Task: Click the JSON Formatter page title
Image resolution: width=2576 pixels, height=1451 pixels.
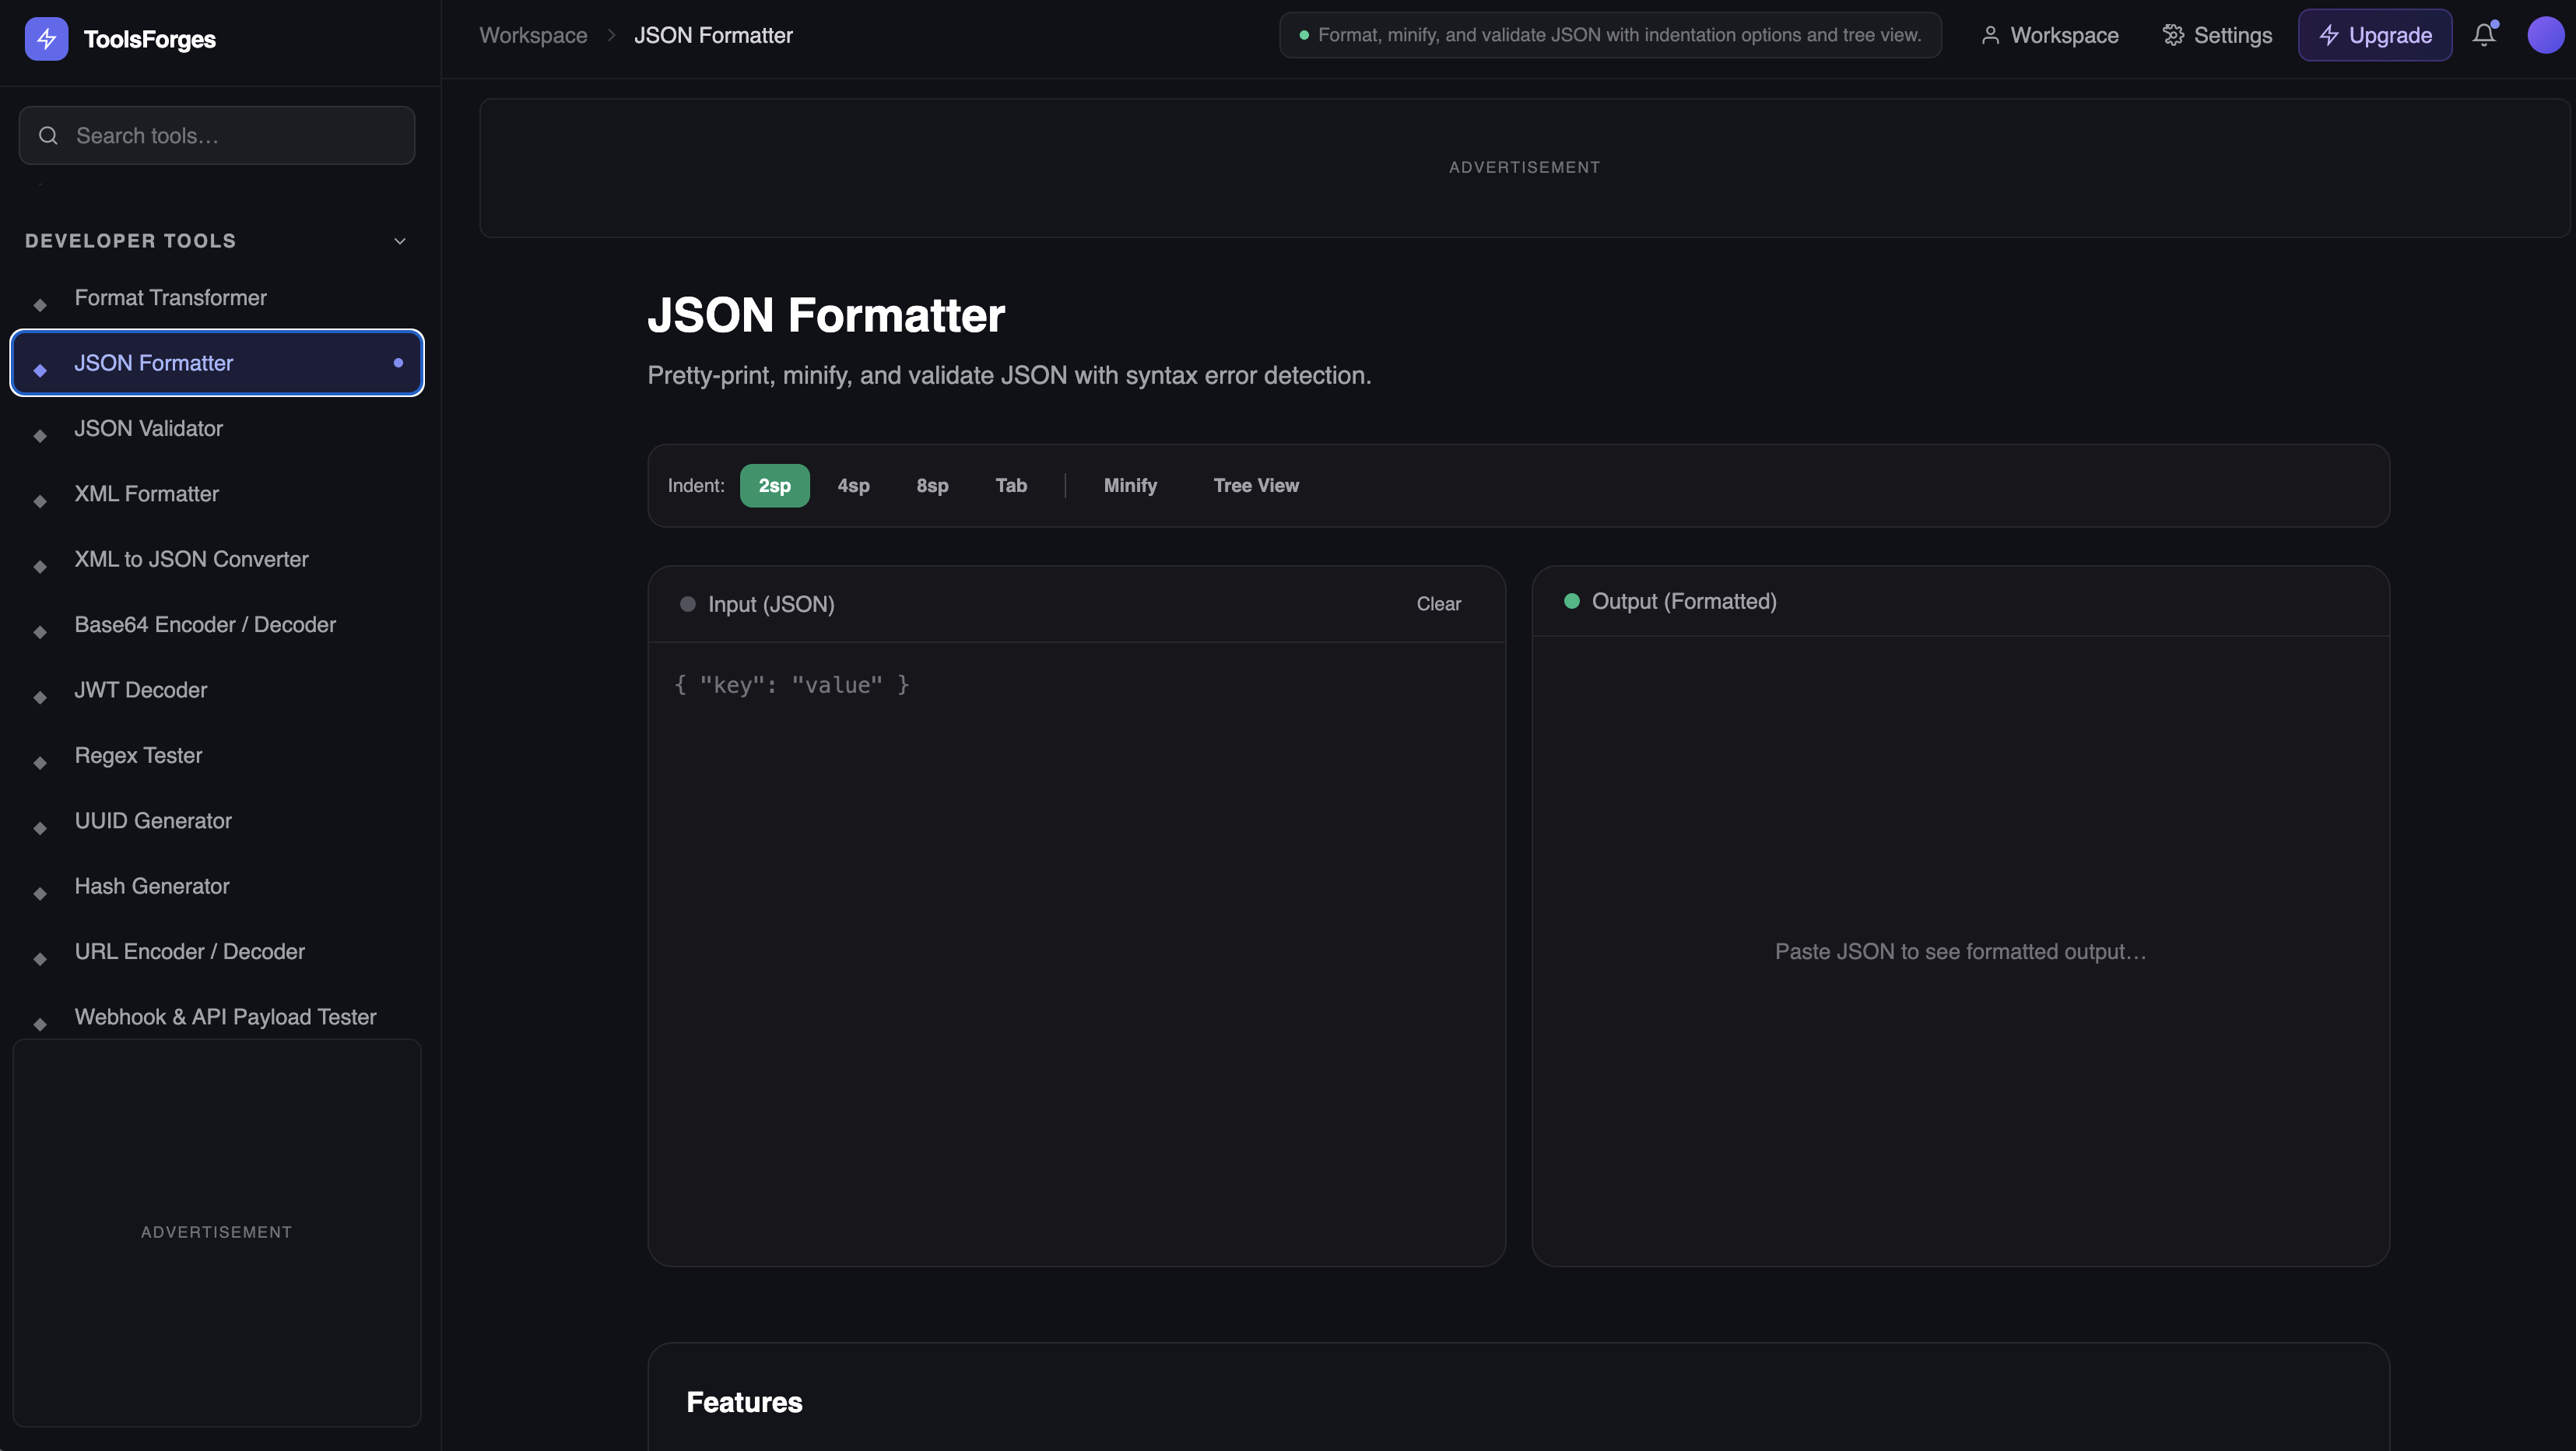Action: tap(826, 315)
